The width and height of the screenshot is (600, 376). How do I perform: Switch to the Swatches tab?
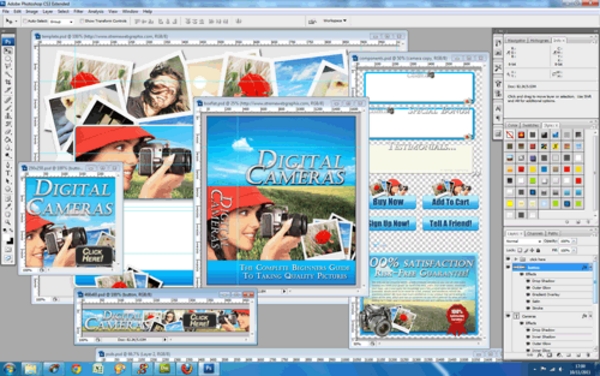point(530,125)
